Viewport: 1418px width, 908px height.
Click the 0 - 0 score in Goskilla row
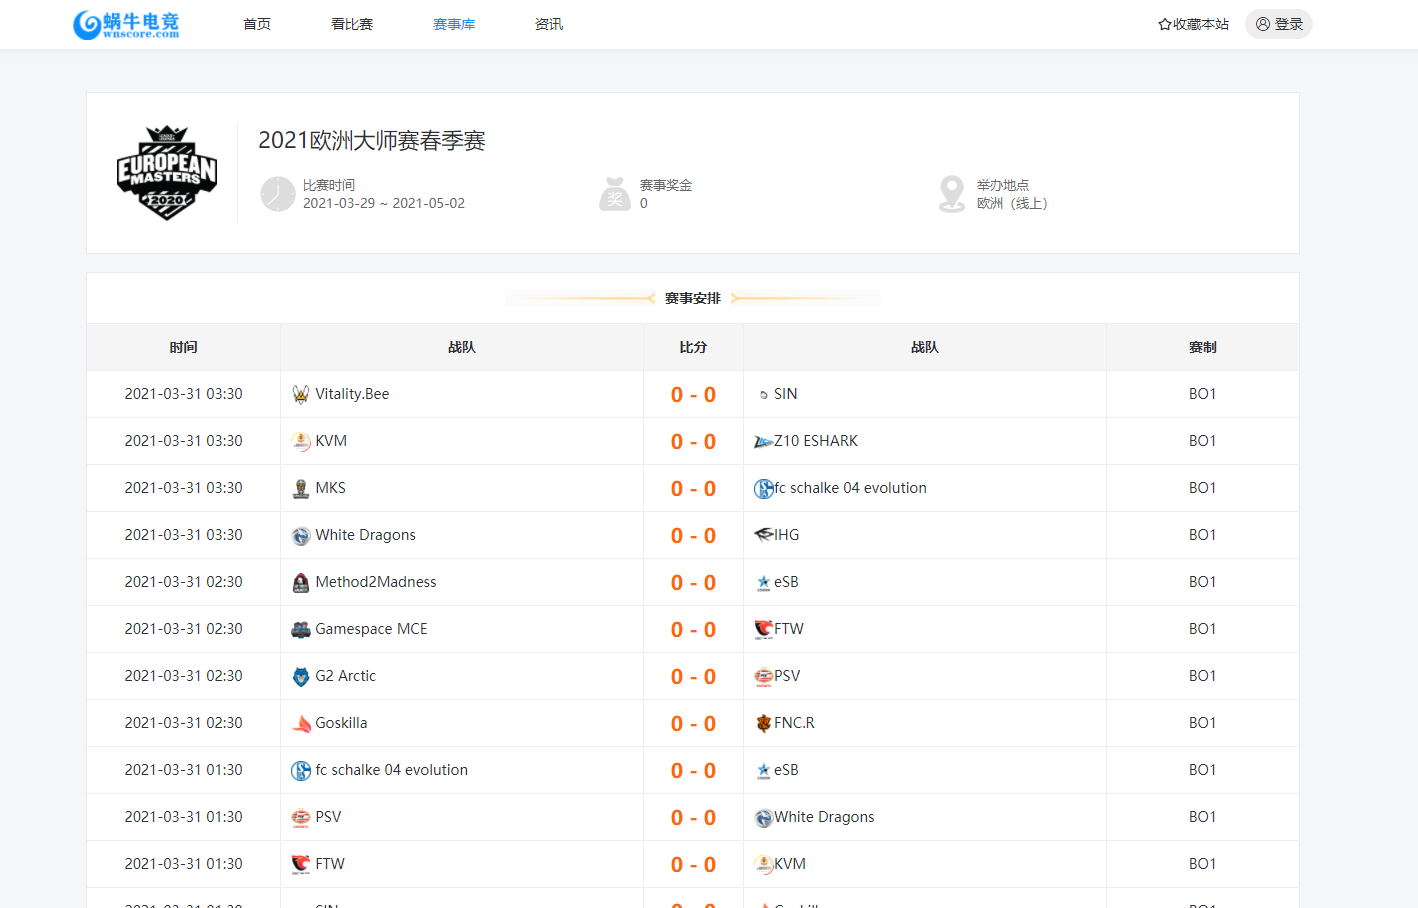pos(693,724)
